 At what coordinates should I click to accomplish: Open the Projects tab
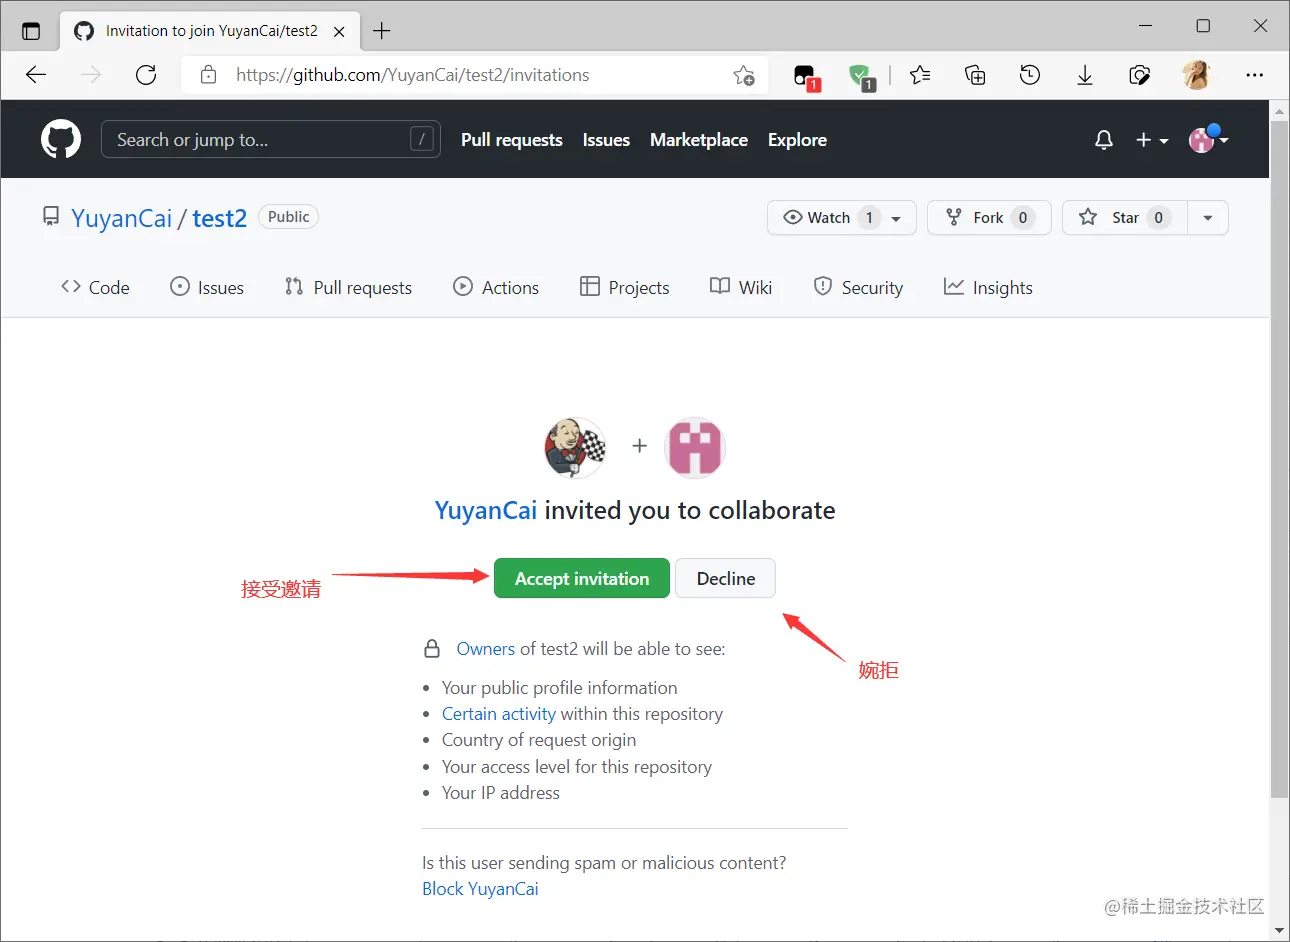[625, 288]
